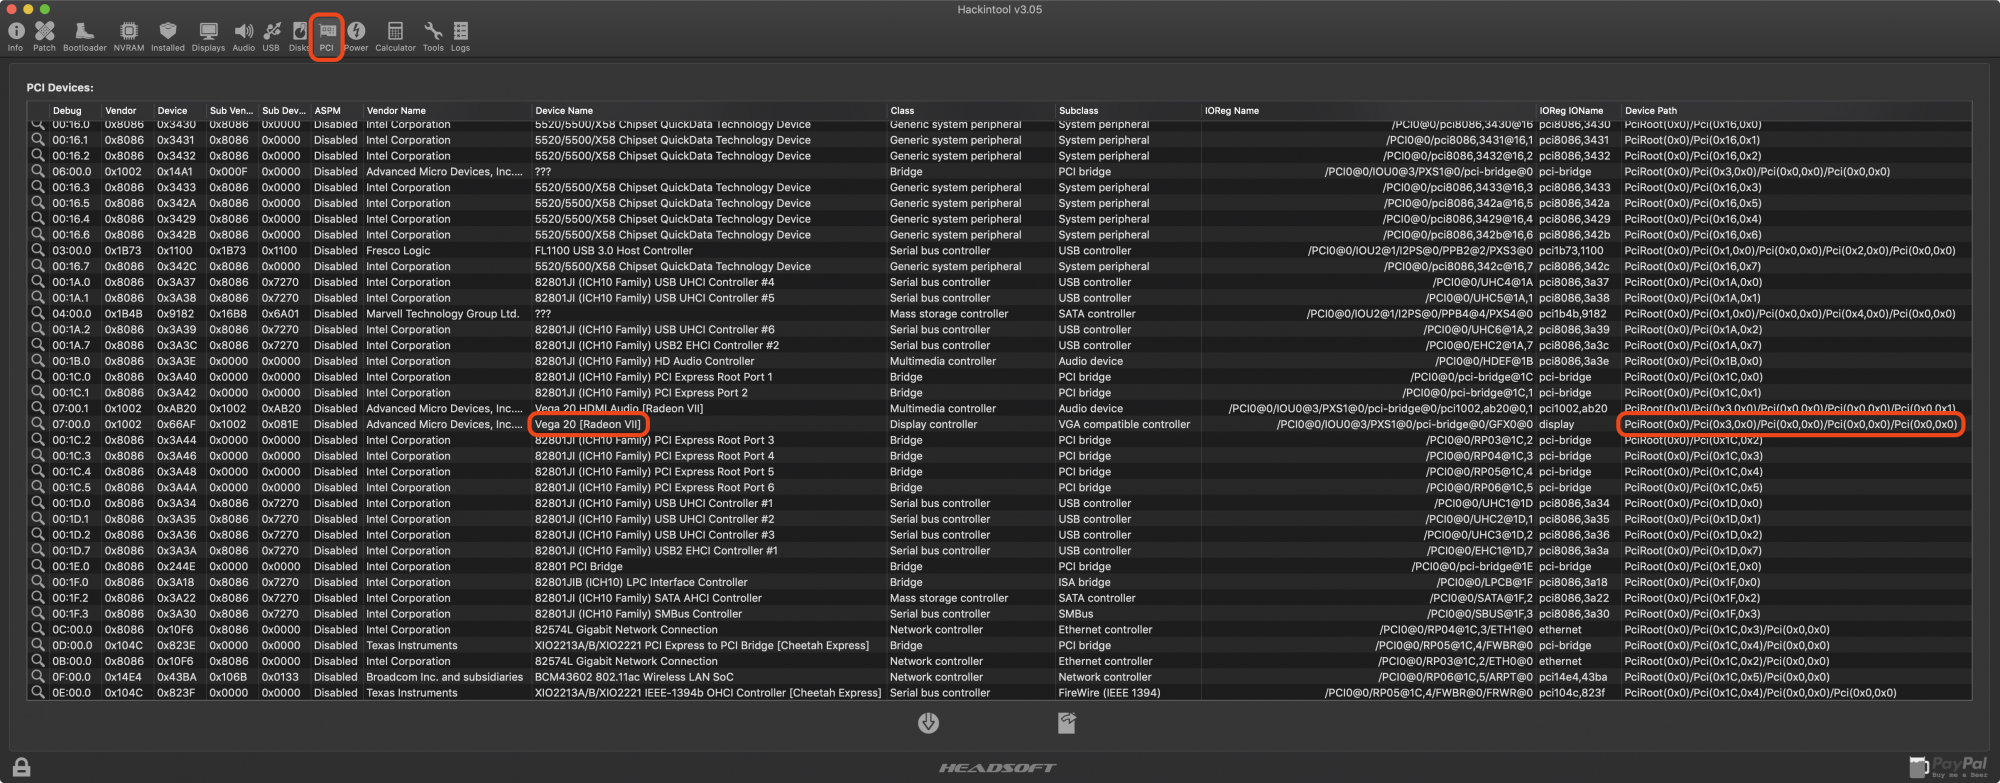The height and width of the screenshot is (783, 2000).
Task: Click magnifier icon in row 04:00.0
Action: 38,313
